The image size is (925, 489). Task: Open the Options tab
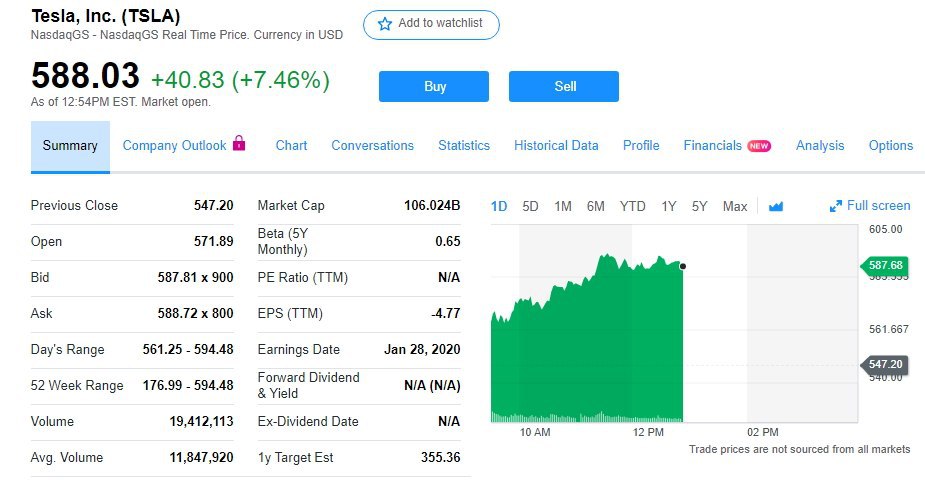(x=891, y=146)
